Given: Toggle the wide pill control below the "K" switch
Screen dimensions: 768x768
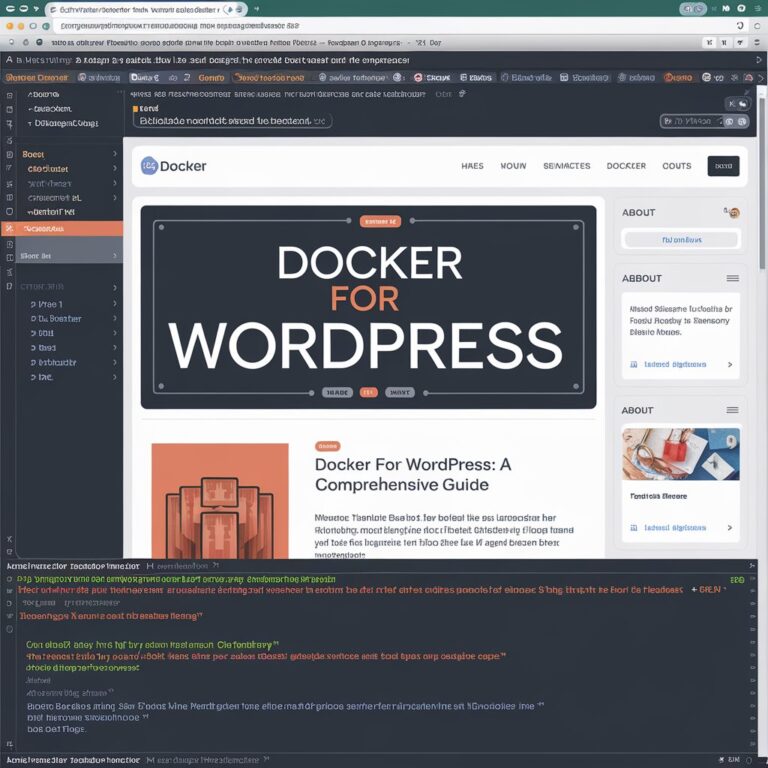Looking at the screenshot, I should click(x=705, y=121).
